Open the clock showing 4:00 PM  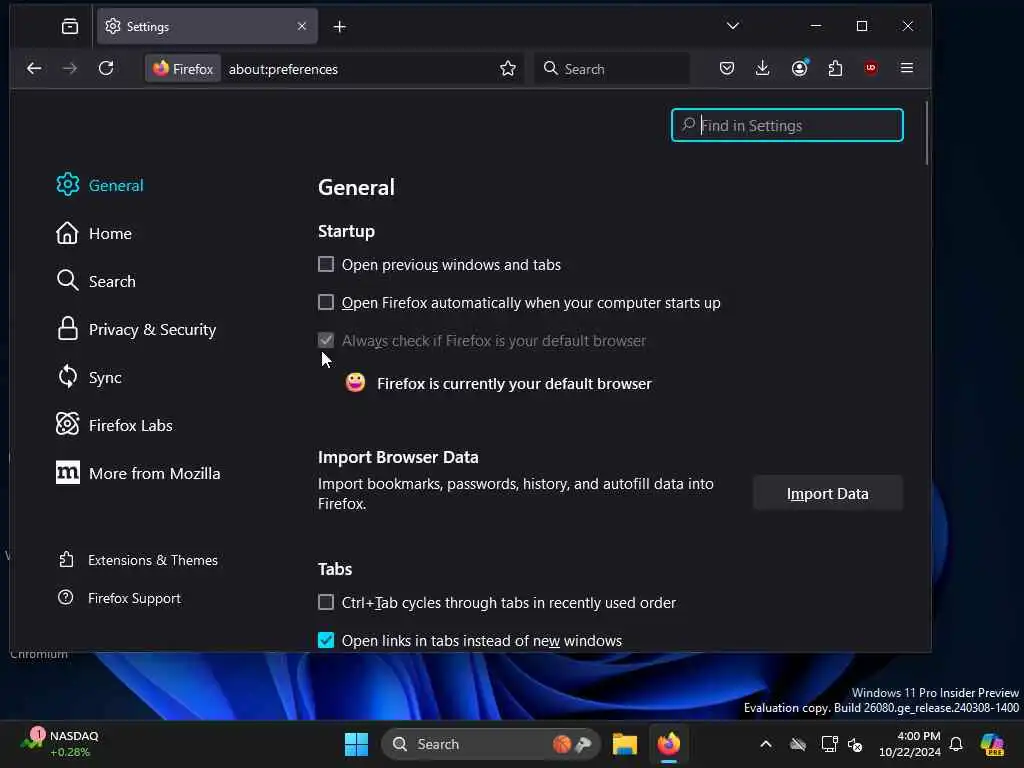click(910, 744)
